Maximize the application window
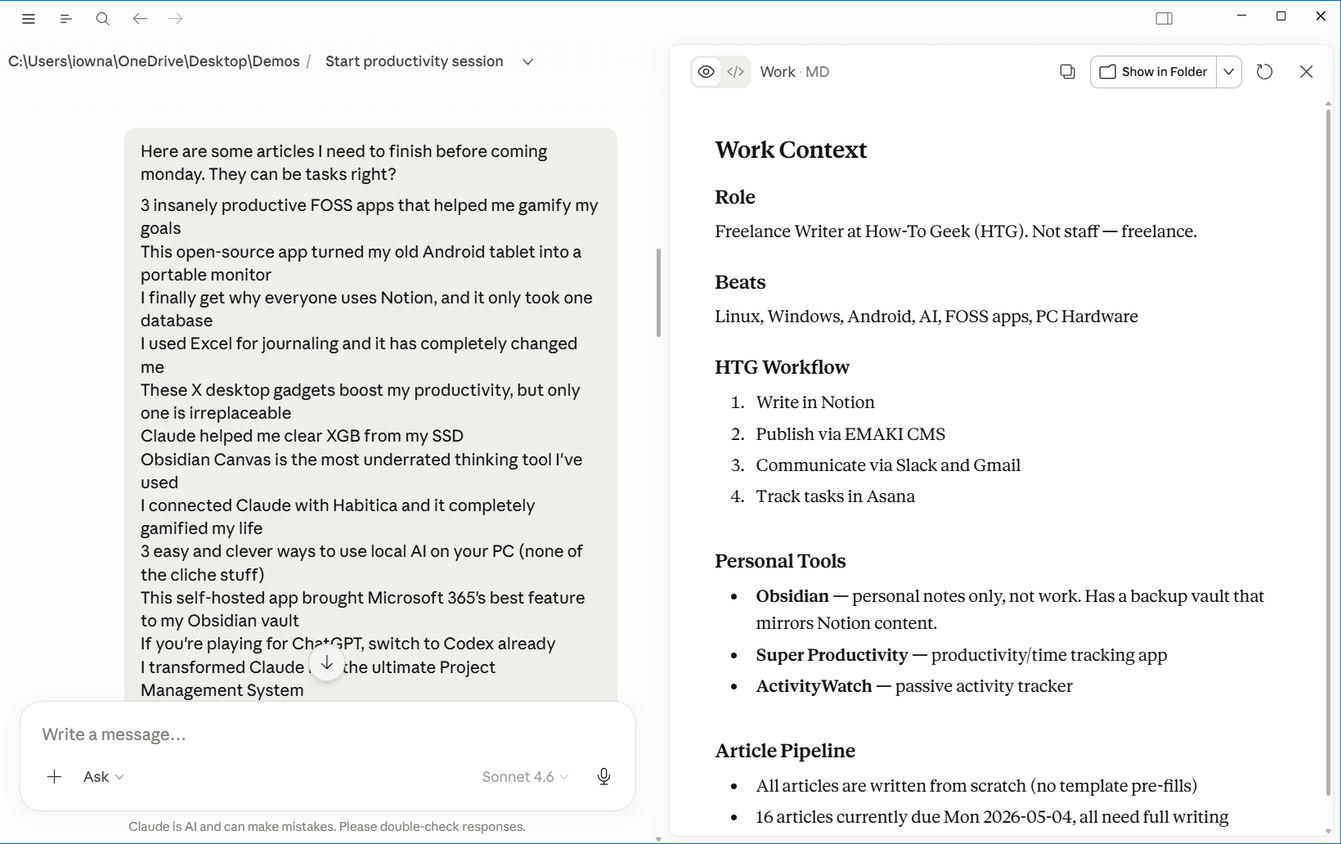The width and height of the screenshot is (1341, 844). click(x=1281, y=16)
